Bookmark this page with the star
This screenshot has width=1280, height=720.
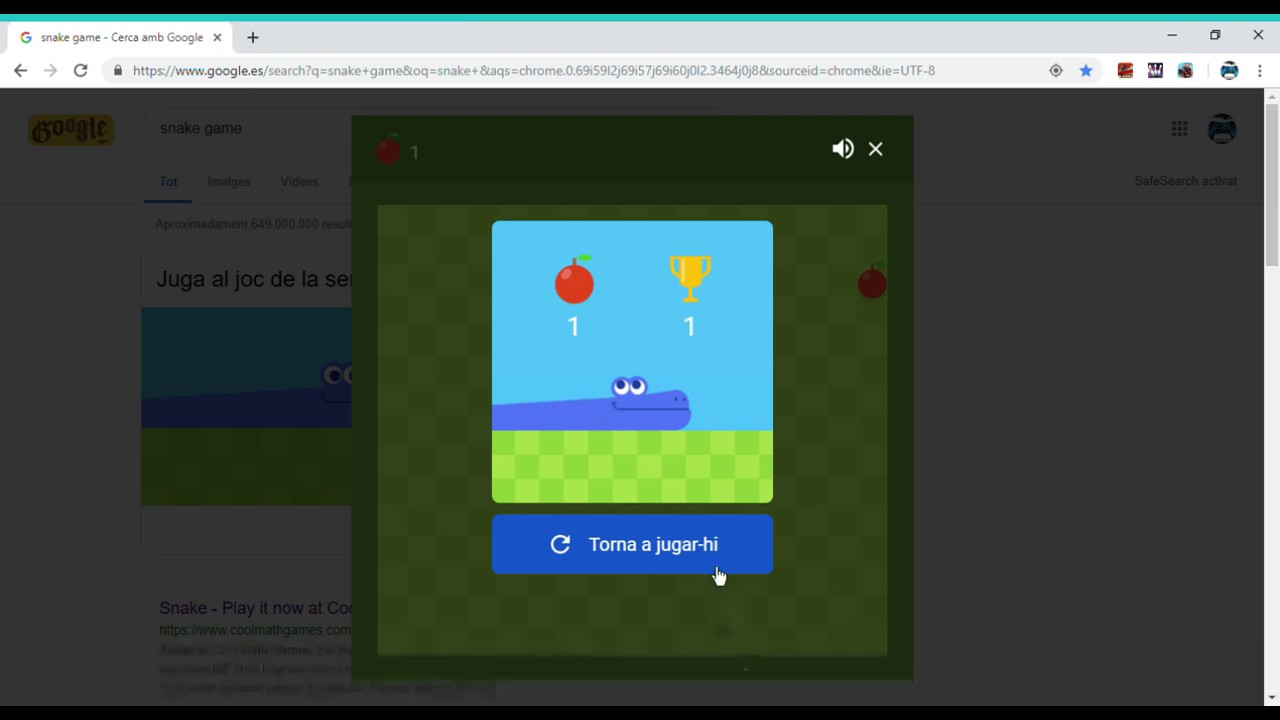(1086, 71)
